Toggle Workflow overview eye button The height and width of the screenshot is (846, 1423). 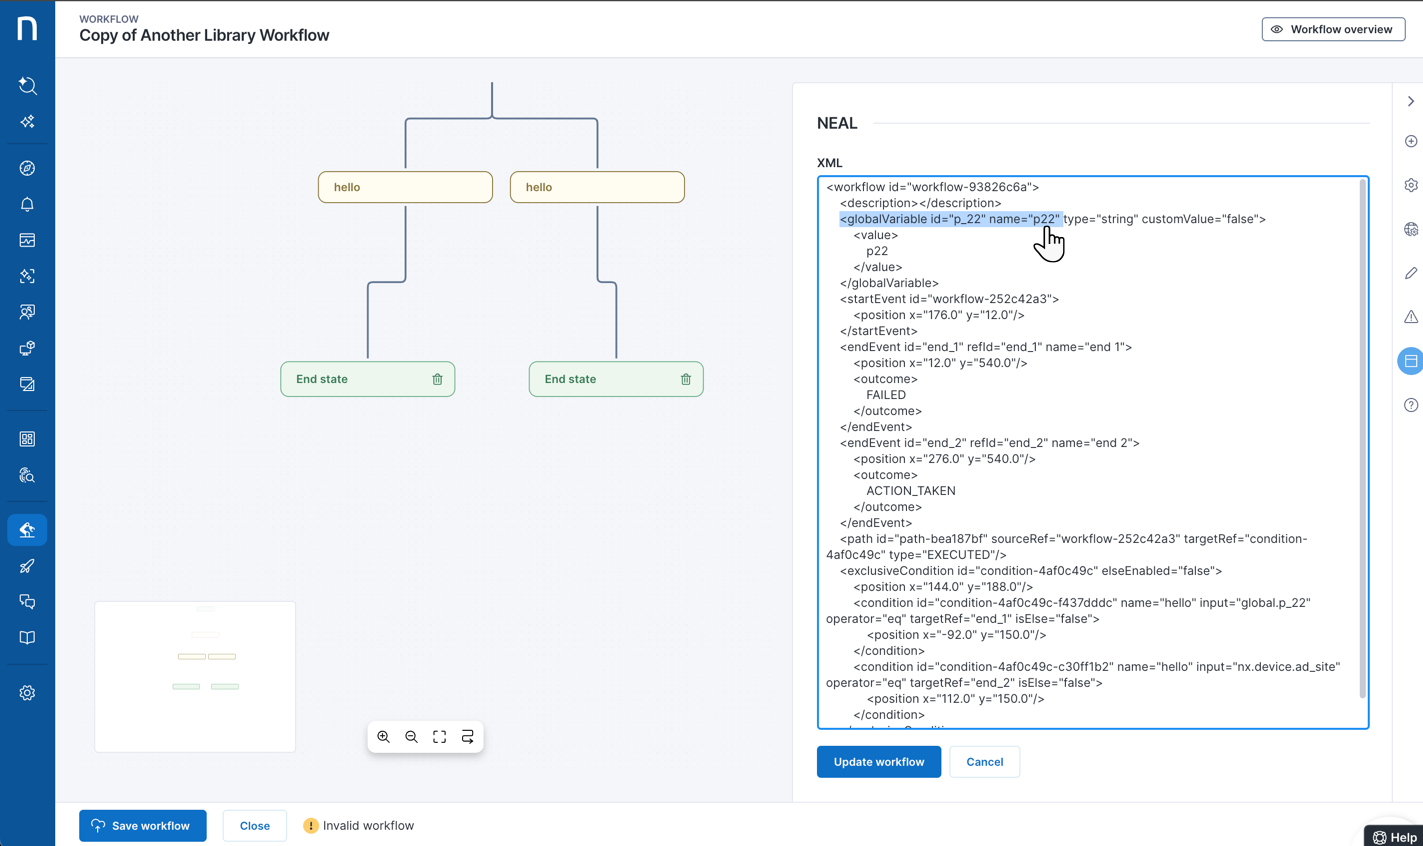pos(1333,29)
